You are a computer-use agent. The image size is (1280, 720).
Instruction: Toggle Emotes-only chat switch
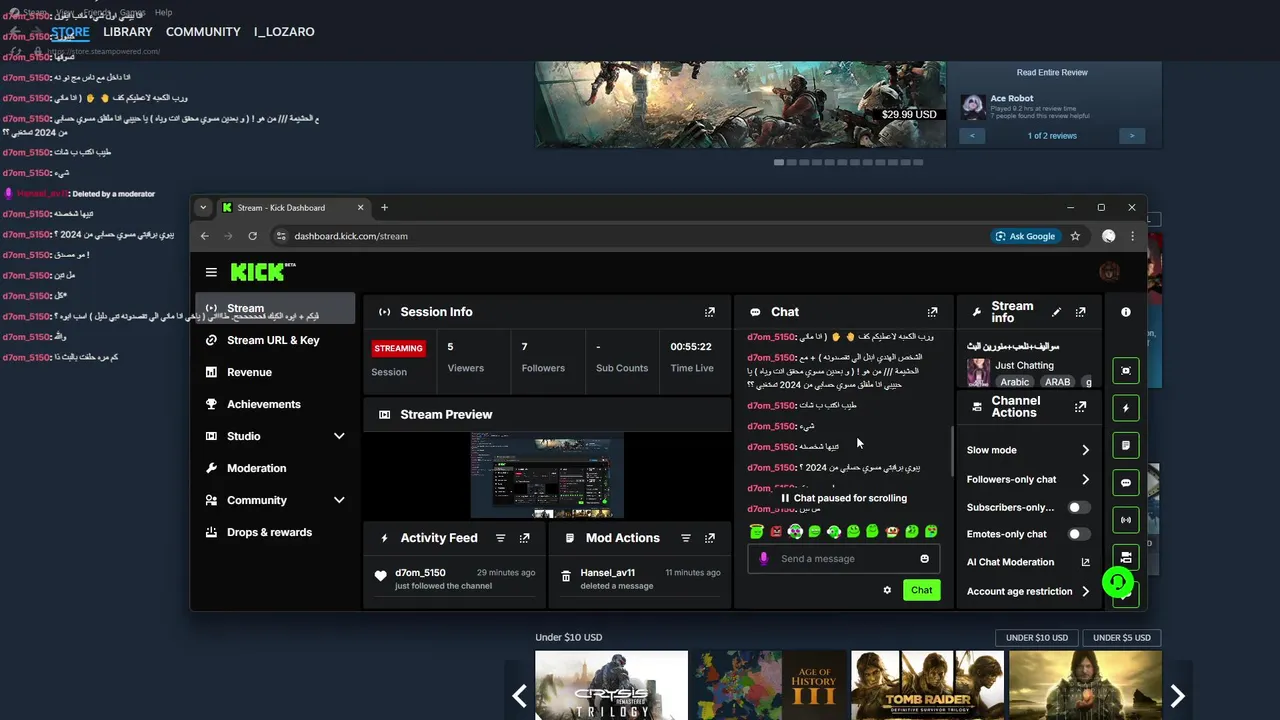tap(1078, 534)
